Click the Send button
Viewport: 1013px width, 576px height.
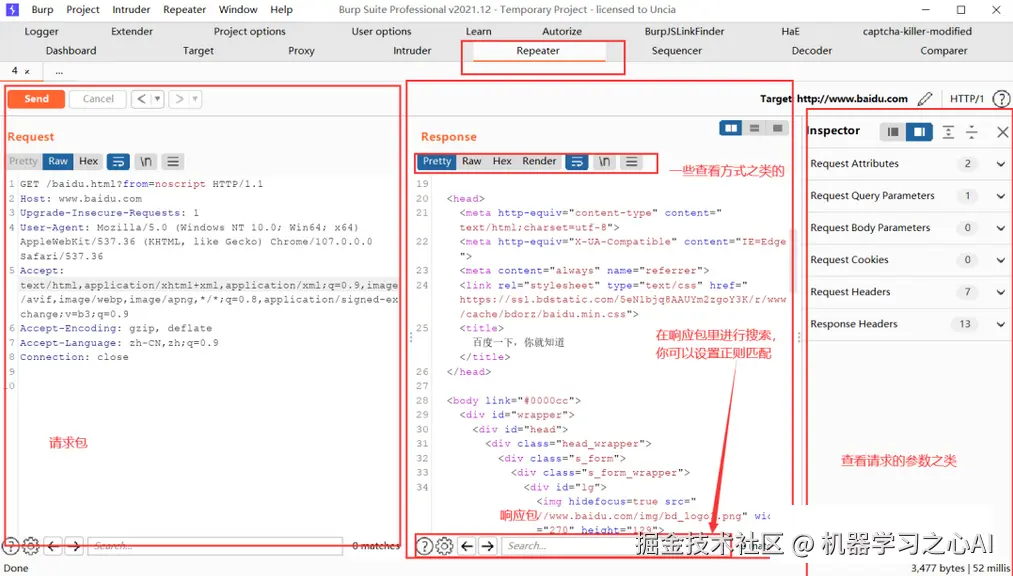pyautogui.click(x=36, y=99)
